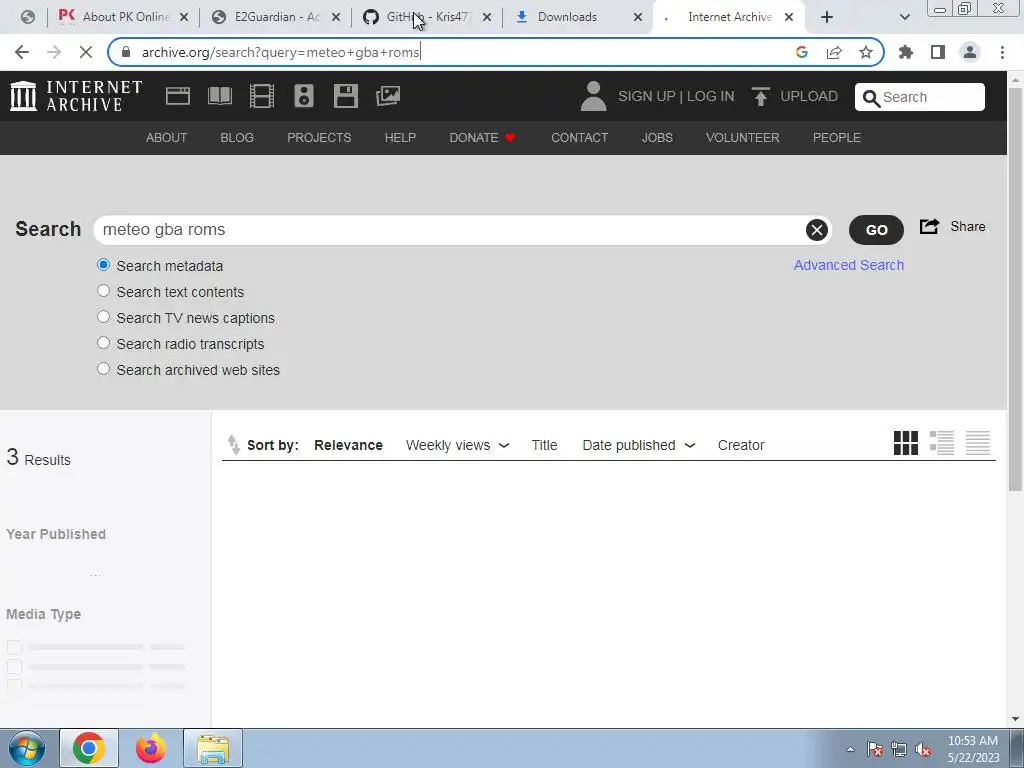This screenshot has width=1024, height=768.
Task: Switch to extended list view
Action: click(942, 443)
